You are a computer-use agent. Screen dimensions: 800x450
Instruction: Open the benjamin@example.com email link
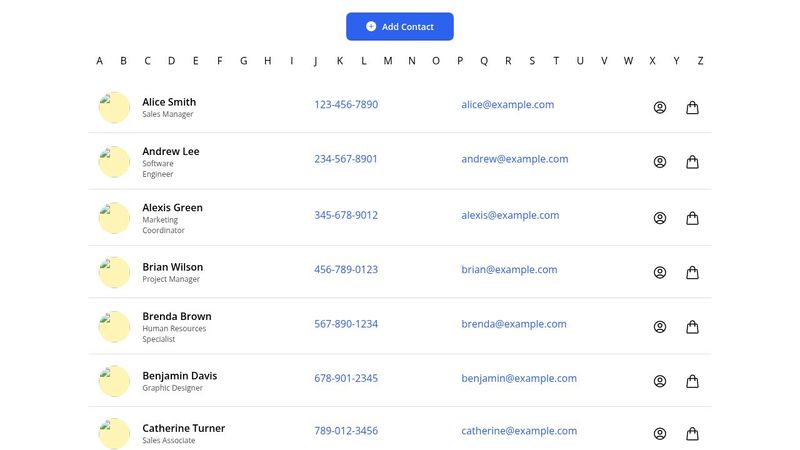tap(519, 379)
